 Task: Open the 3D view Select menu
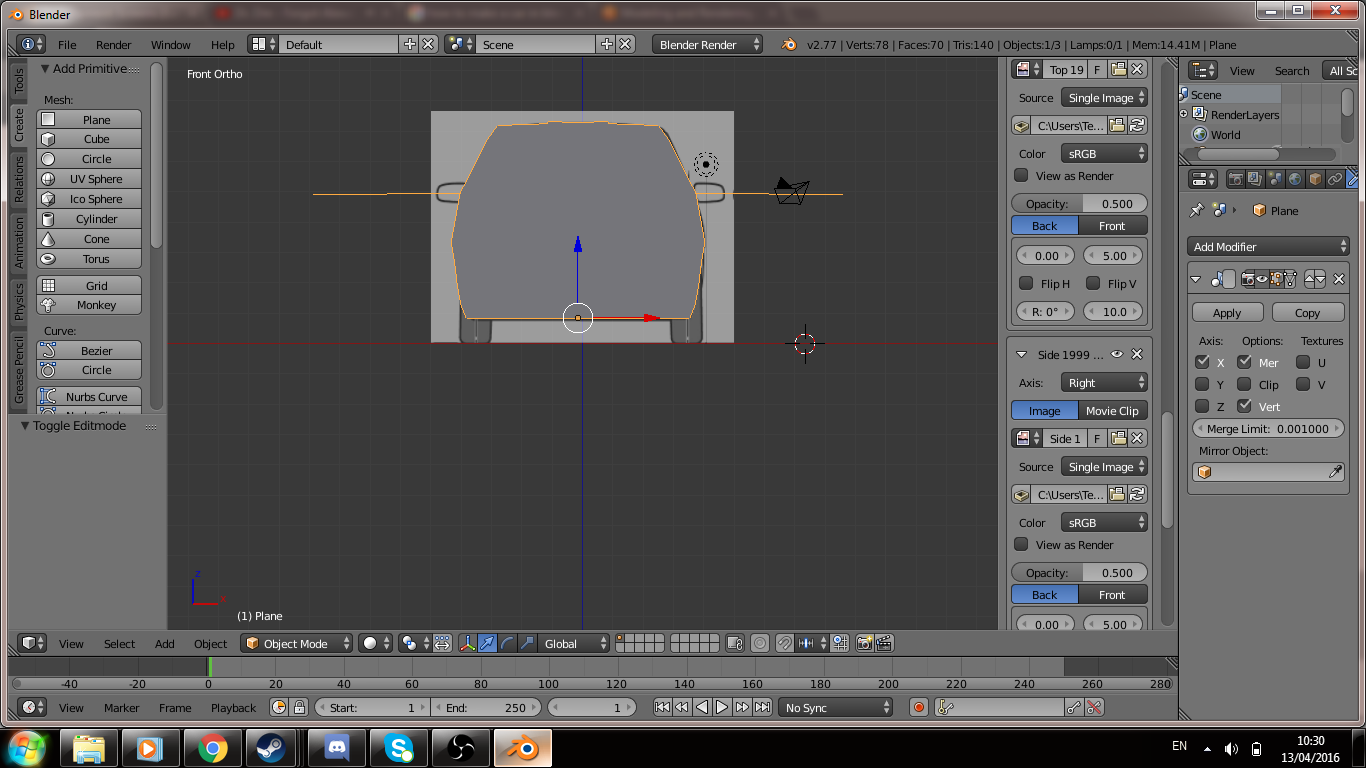pos(119,644)
